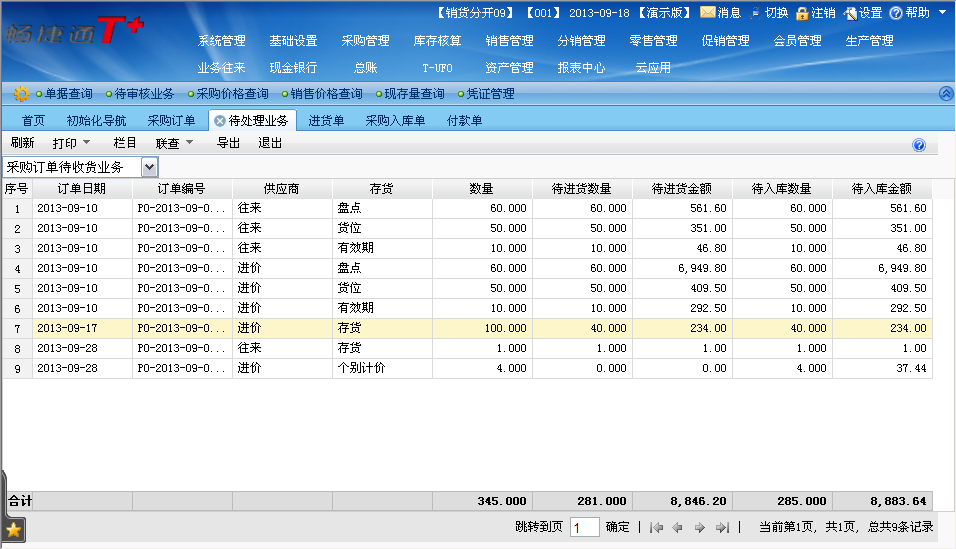The height and width of the screenshot is (549, 956).
Task: Open 采购管理 menu
Action: 365,41
